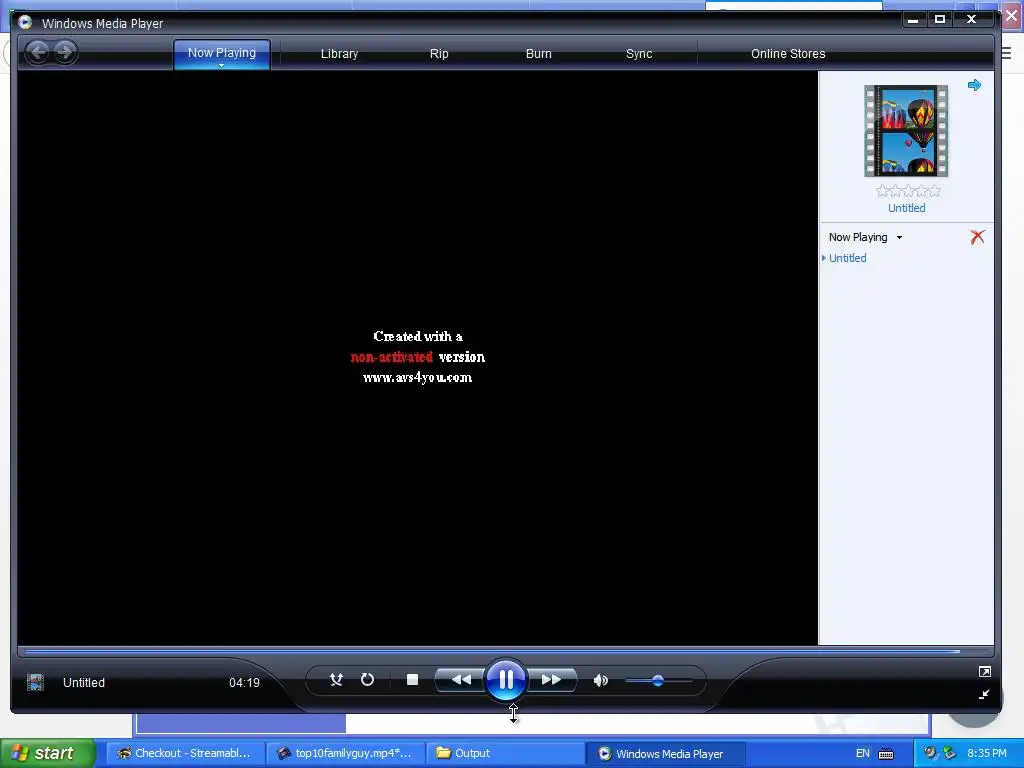Viewport: 1024px width, 768px height.
Task: Stop the video playback
Action: pyautogui.click(x=412, y=680)
